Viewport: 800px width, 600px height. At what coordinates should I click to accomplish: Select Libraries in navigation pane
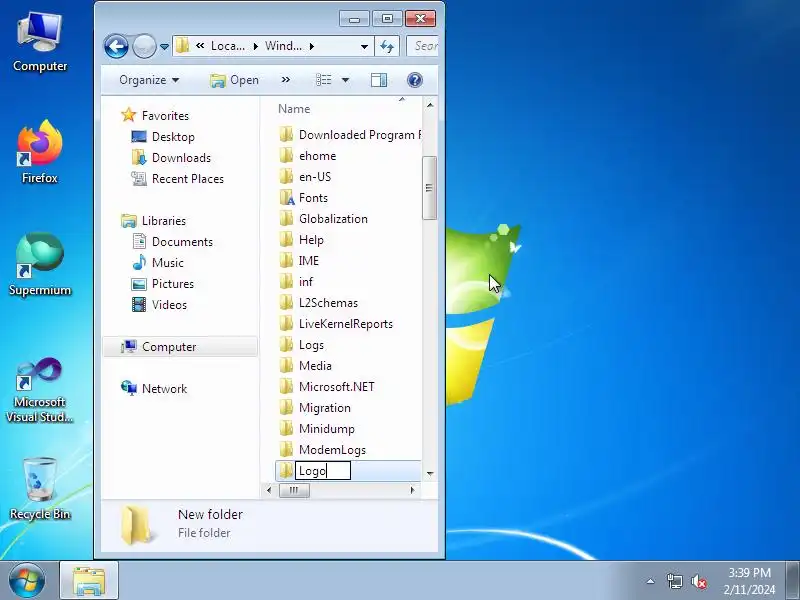(153, 220)
